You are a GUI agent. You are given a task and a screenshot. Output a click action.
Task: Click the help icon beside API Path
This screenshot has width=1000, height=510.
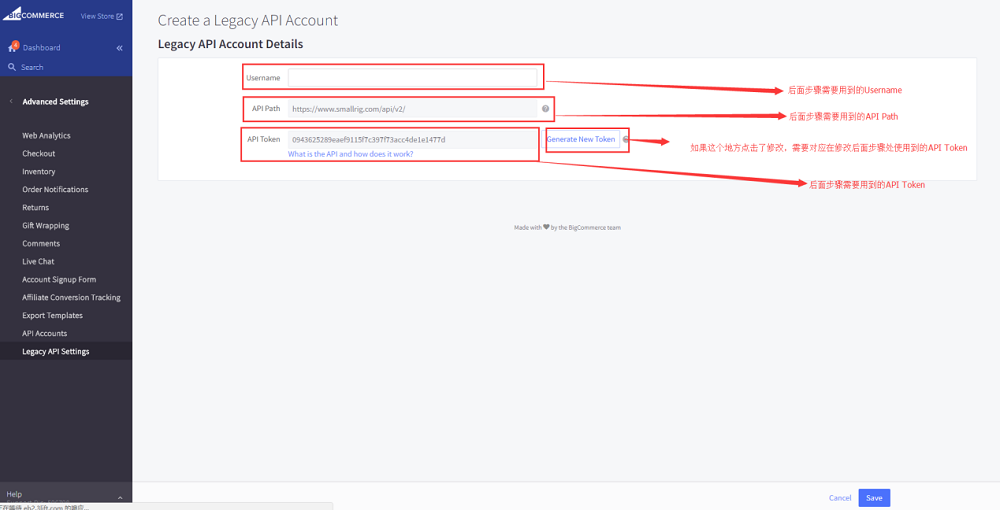(545, 109)
